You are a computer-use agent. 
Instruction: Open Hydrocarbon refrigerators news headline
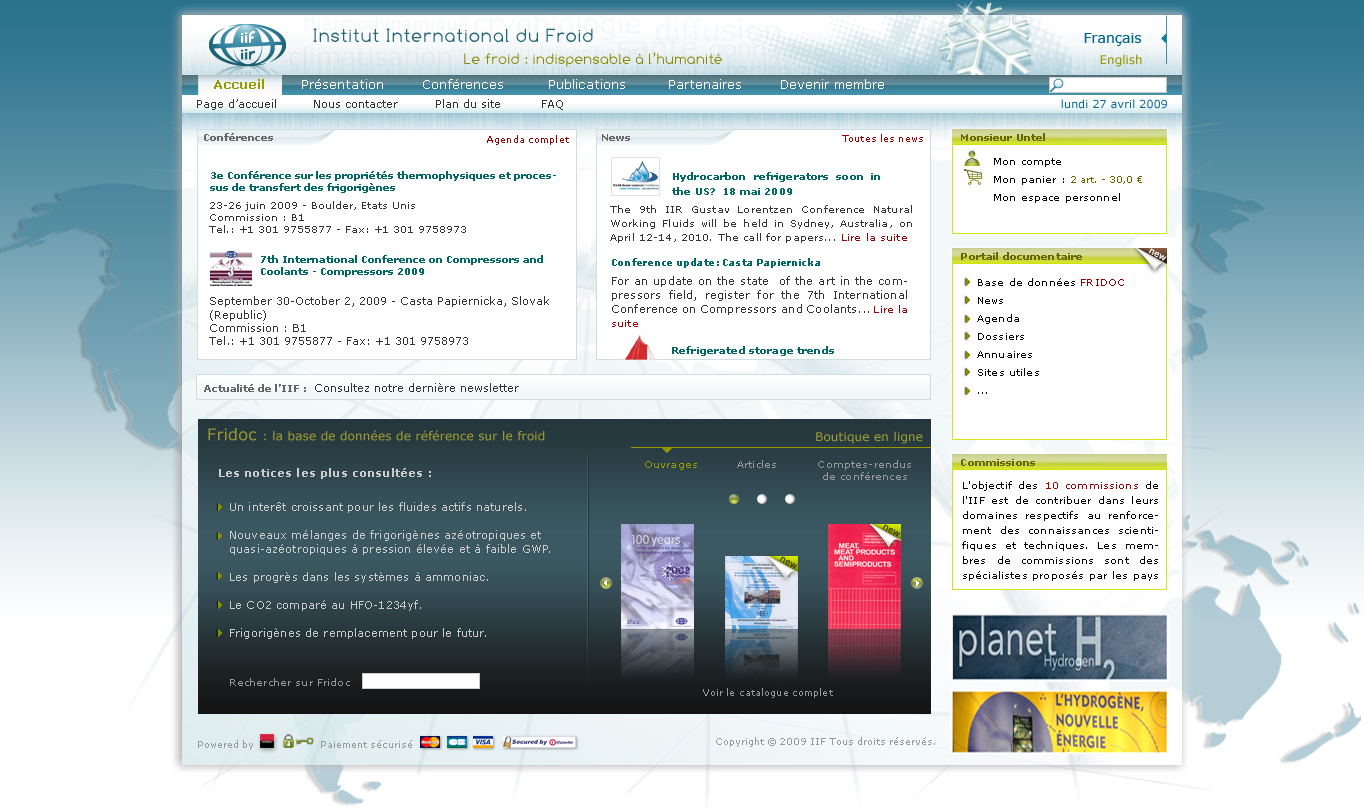[776, 184]
